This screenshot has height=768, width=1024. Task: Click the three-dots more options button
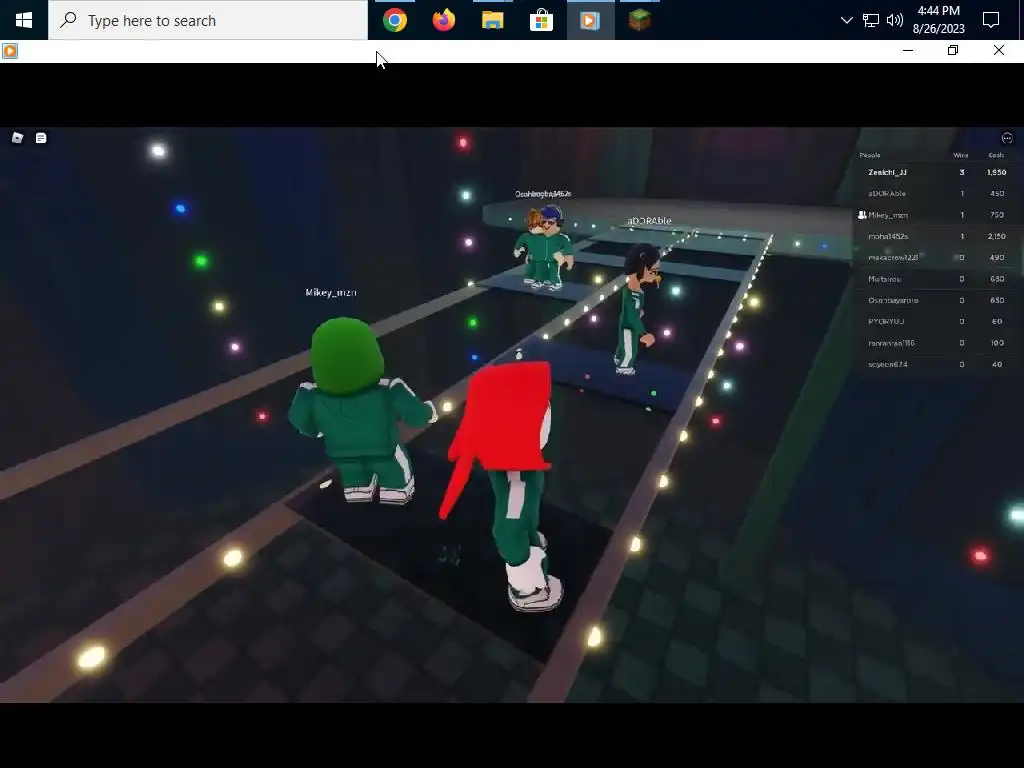[x=1007, y=138]
